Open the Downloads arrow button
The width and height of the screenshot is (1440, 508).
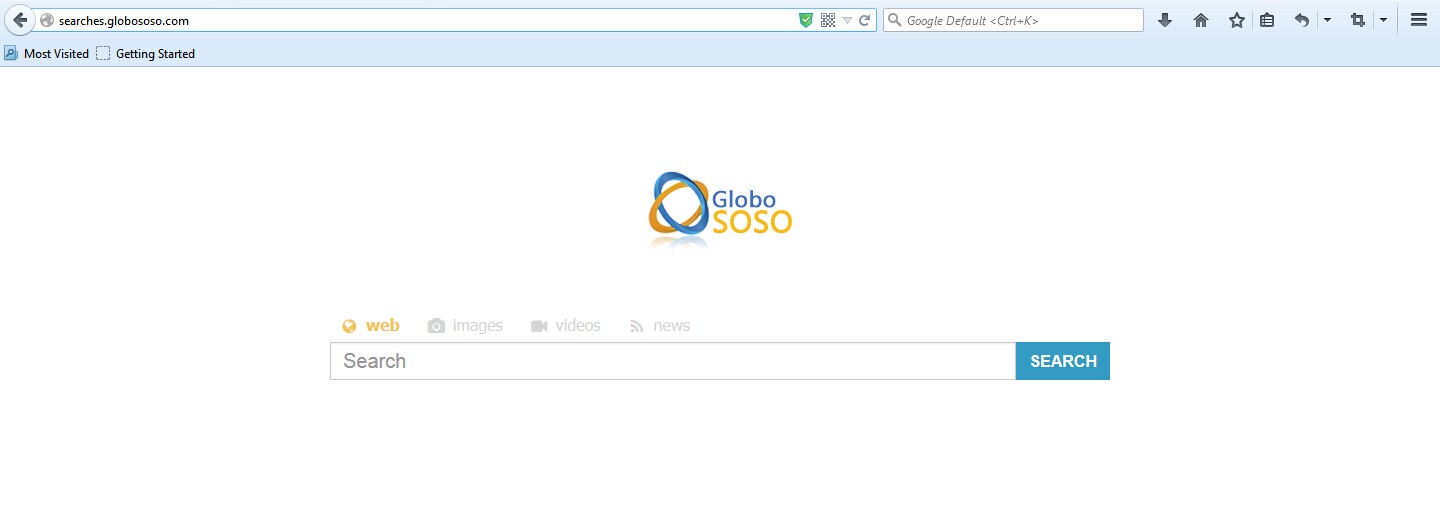point(1165,20)
